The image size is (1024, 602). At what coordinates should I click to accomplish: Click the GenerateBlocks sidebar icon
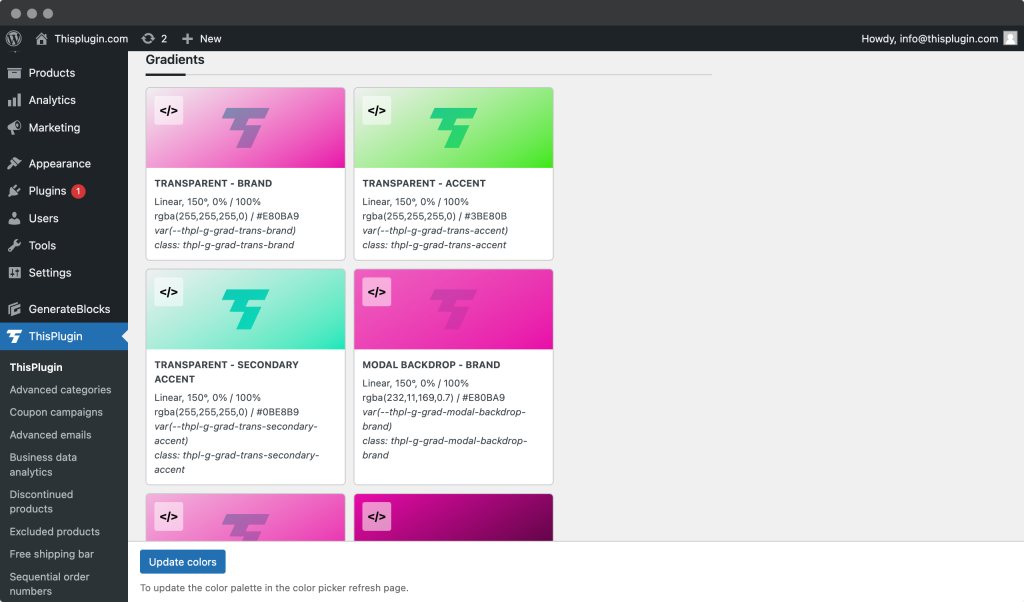(x=15, y=309)
